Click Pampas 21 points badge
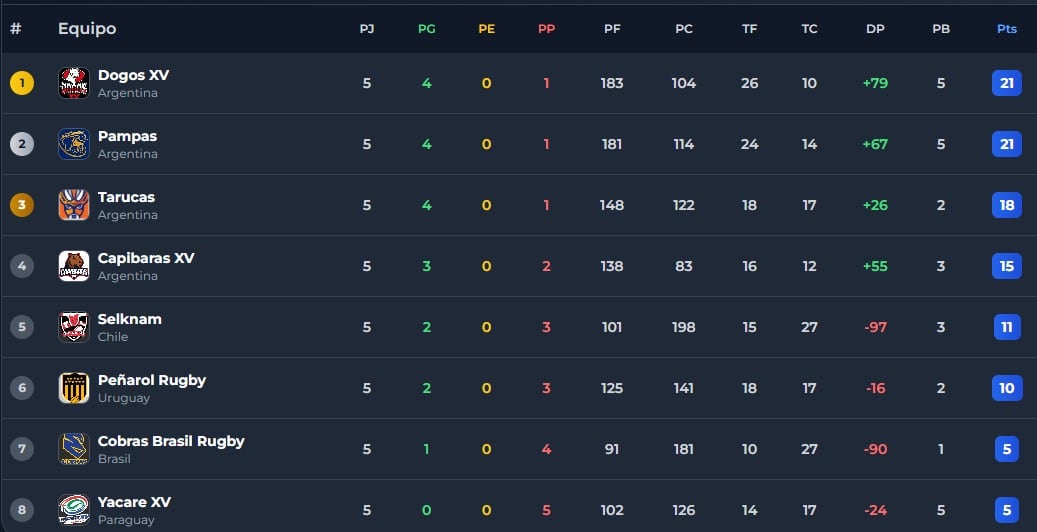 (1006, 144)
